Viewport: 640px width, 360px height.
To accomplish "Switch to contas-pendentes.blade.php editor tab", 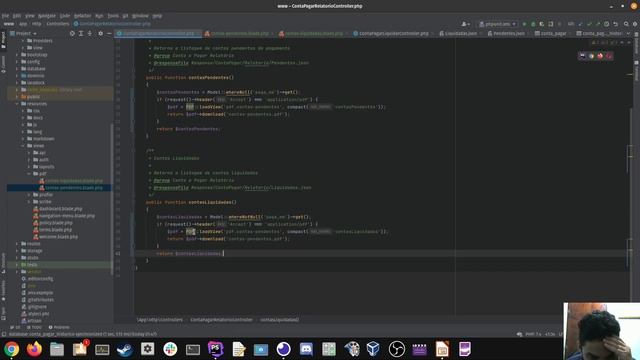I will 237,33.
